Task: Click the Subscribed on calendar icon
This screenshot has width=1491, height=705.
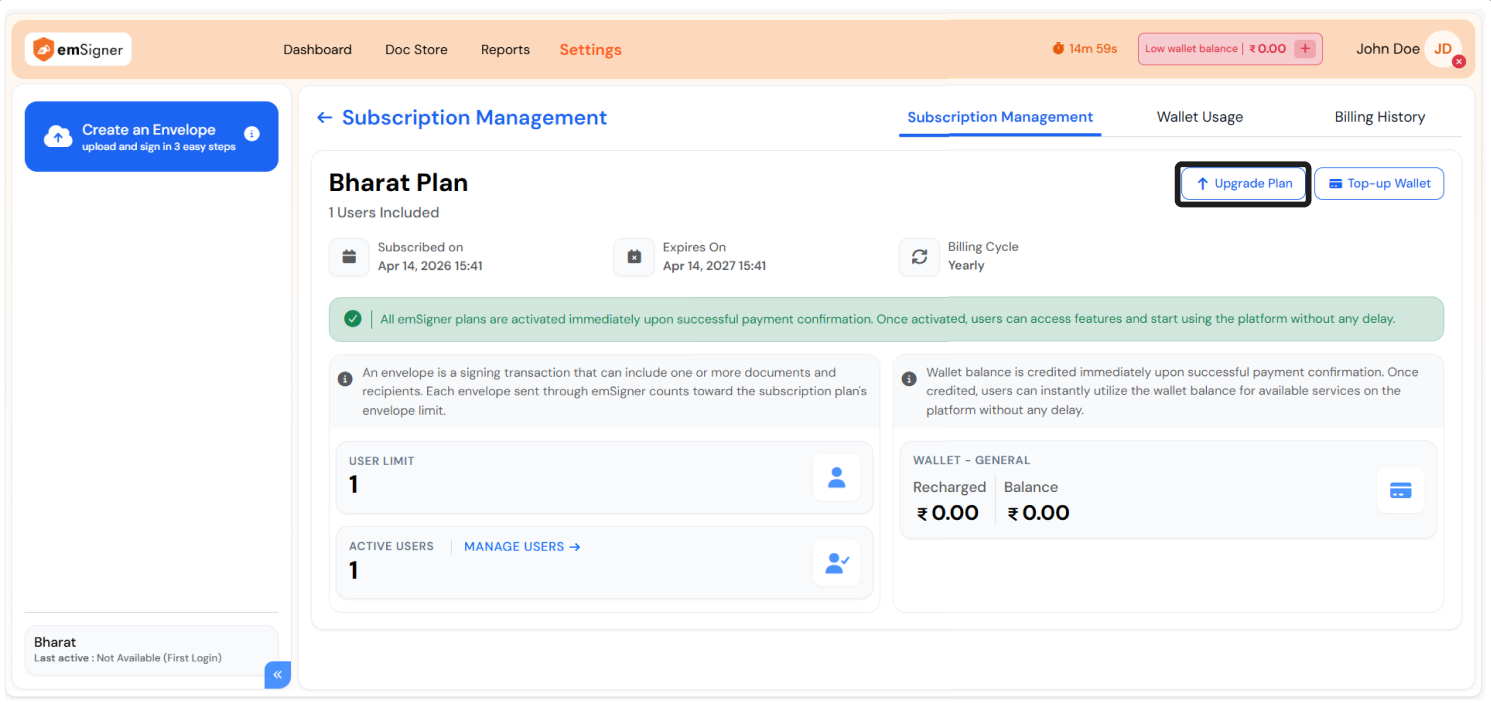Action: 349,257
